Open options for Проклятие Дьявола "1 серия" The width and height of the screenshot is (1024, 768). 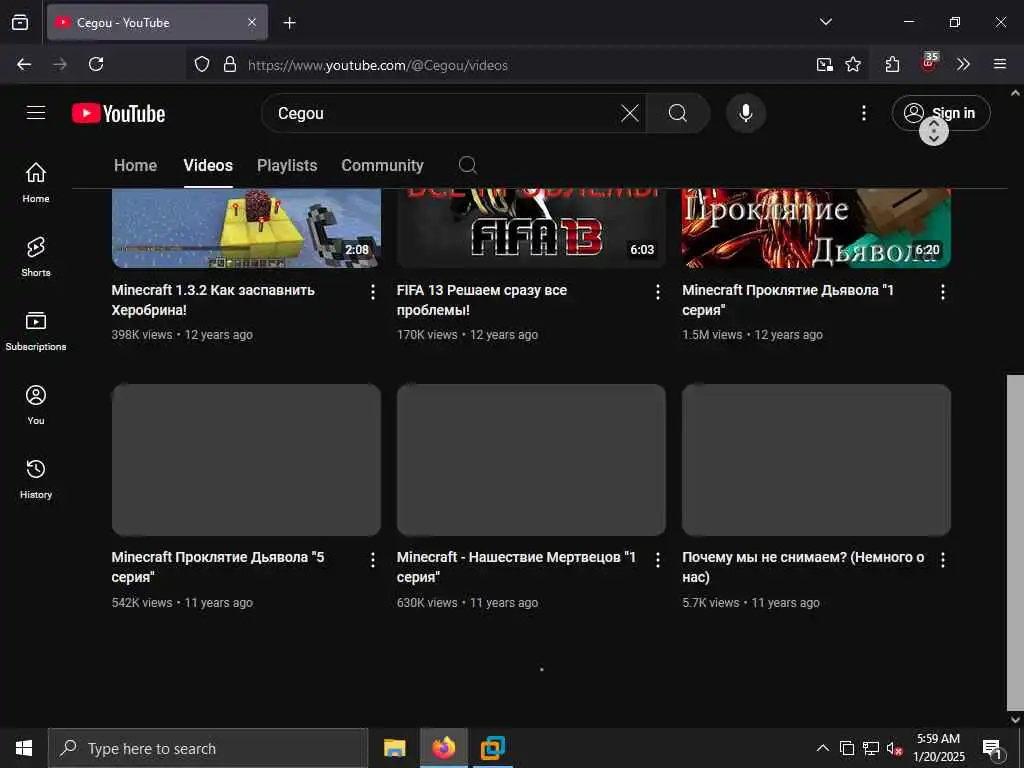(942, 292)
